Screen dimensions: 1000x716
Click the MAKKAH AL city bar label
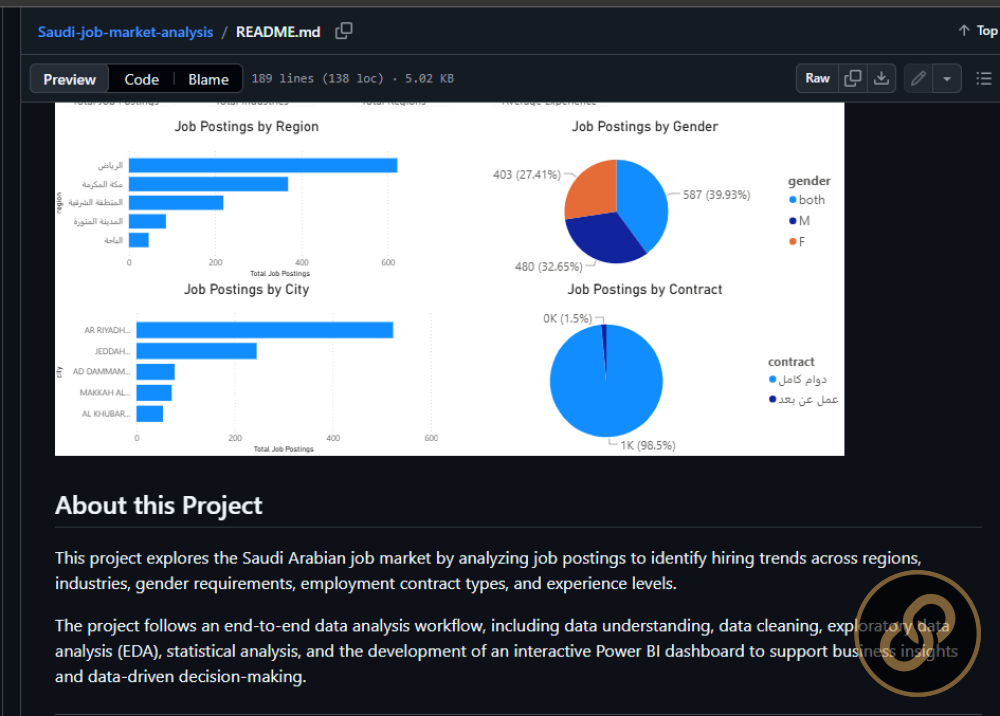pos(105,393)
